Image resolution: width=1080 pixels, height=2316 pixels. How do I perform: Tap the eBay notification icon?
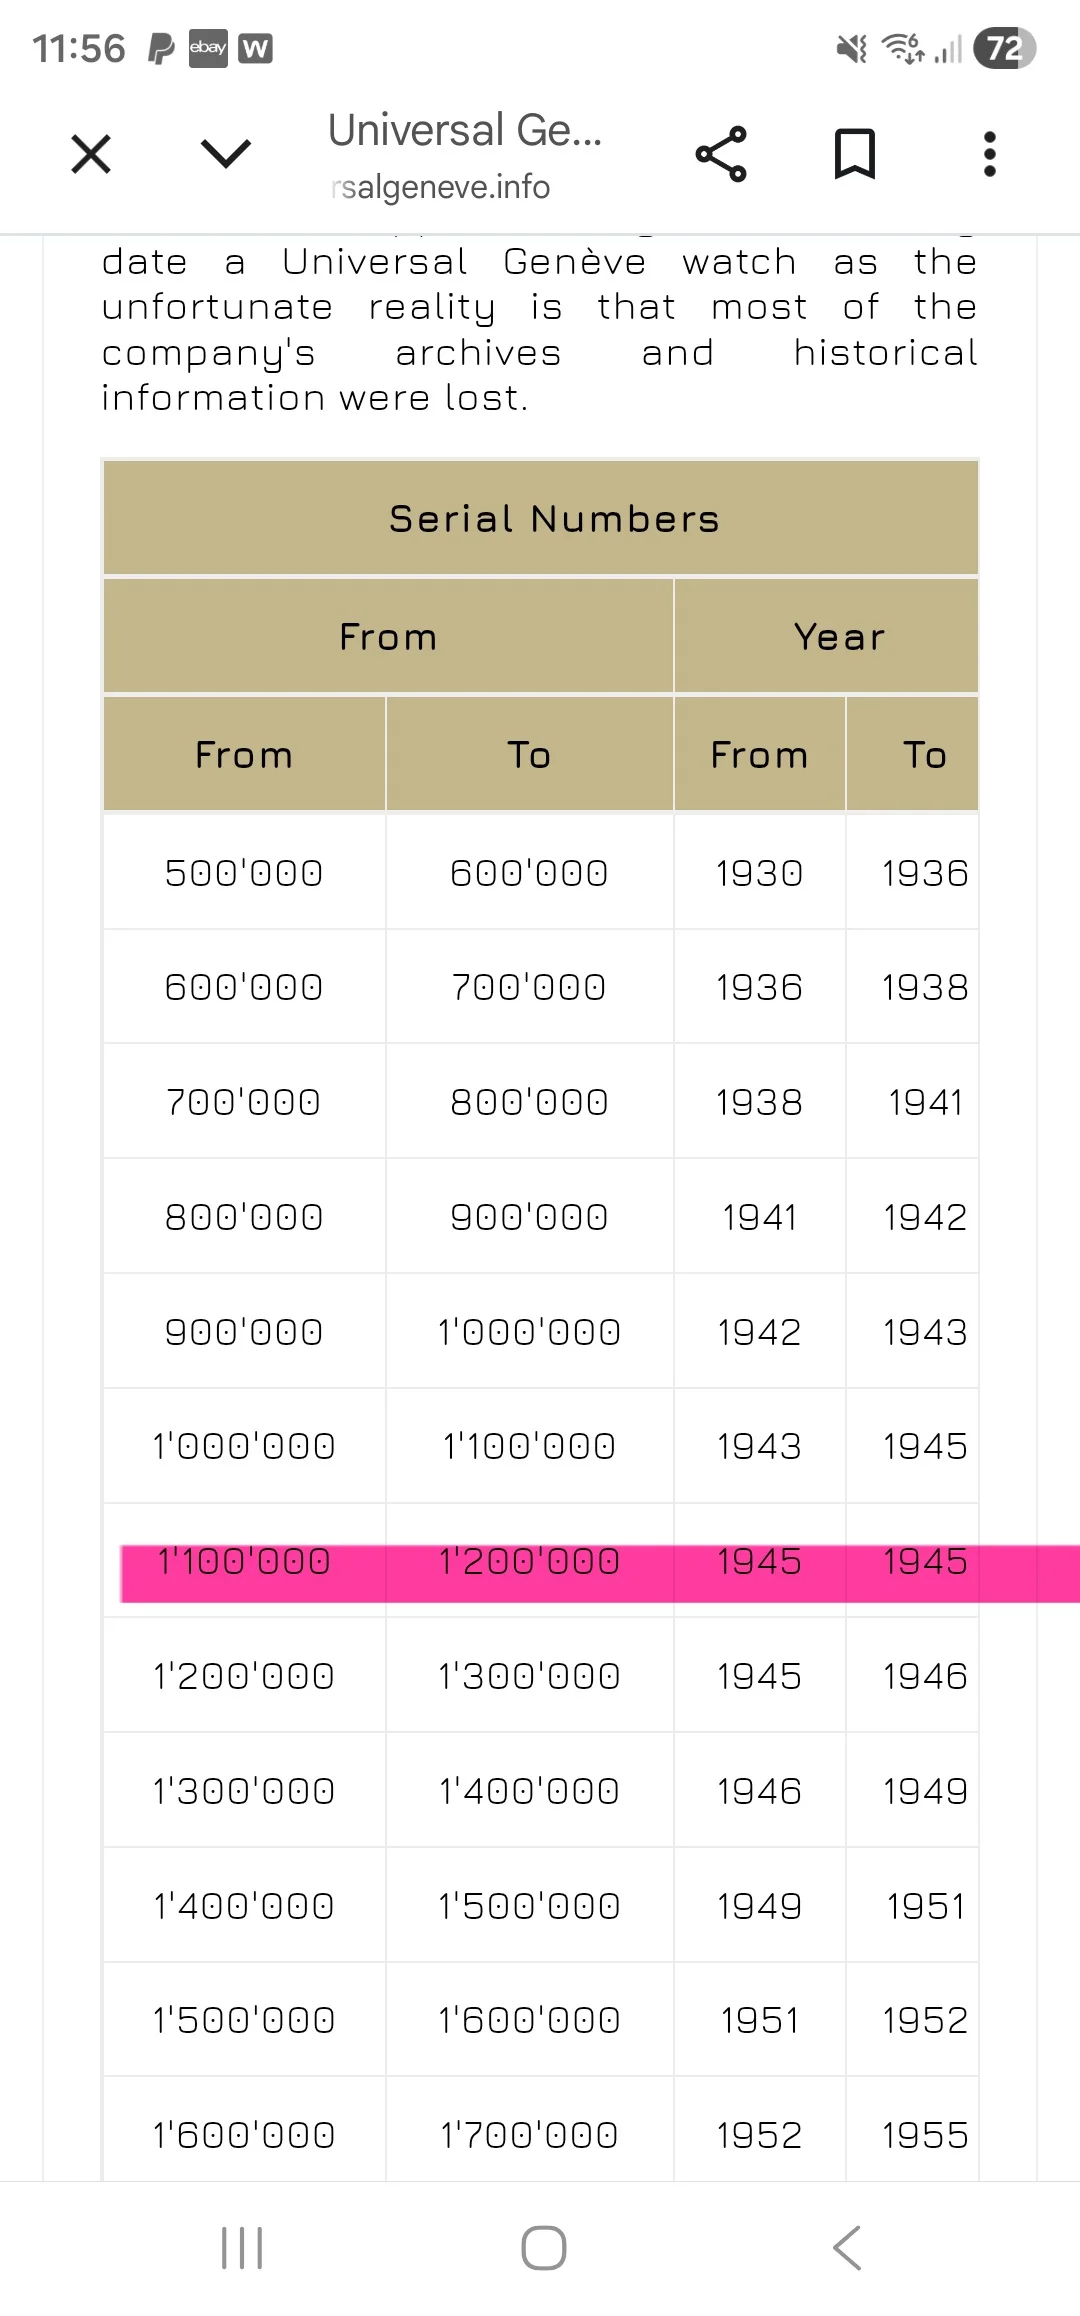208,48
